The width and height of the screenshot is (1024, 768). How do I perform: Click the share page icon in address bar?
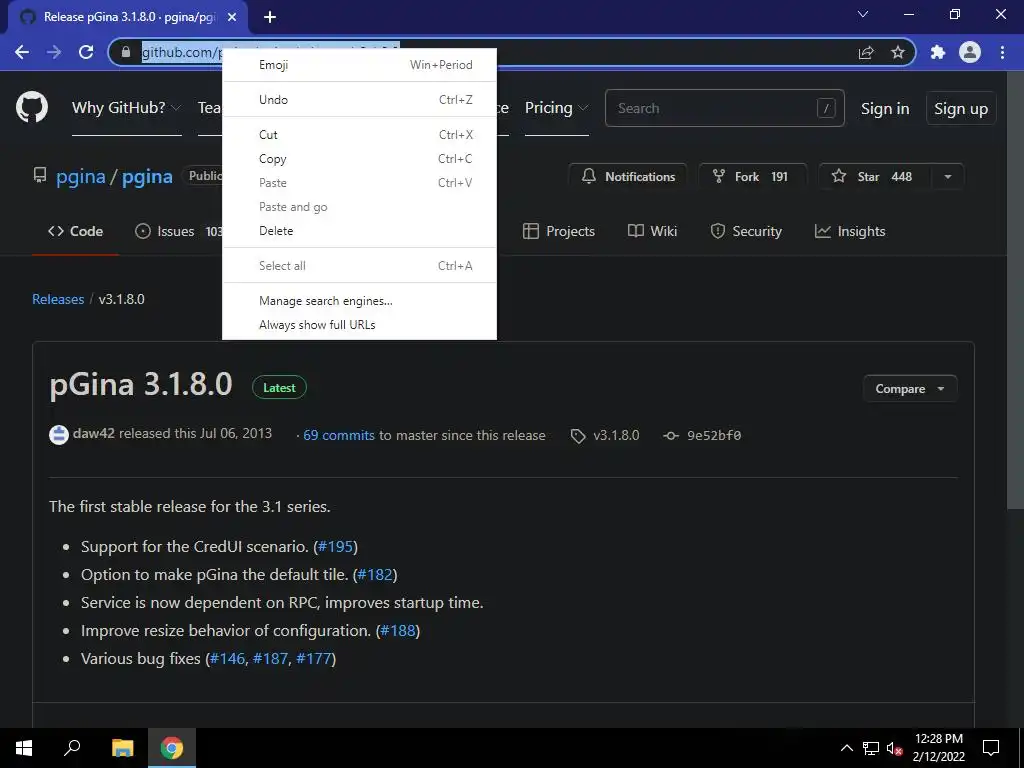(866, 52)
